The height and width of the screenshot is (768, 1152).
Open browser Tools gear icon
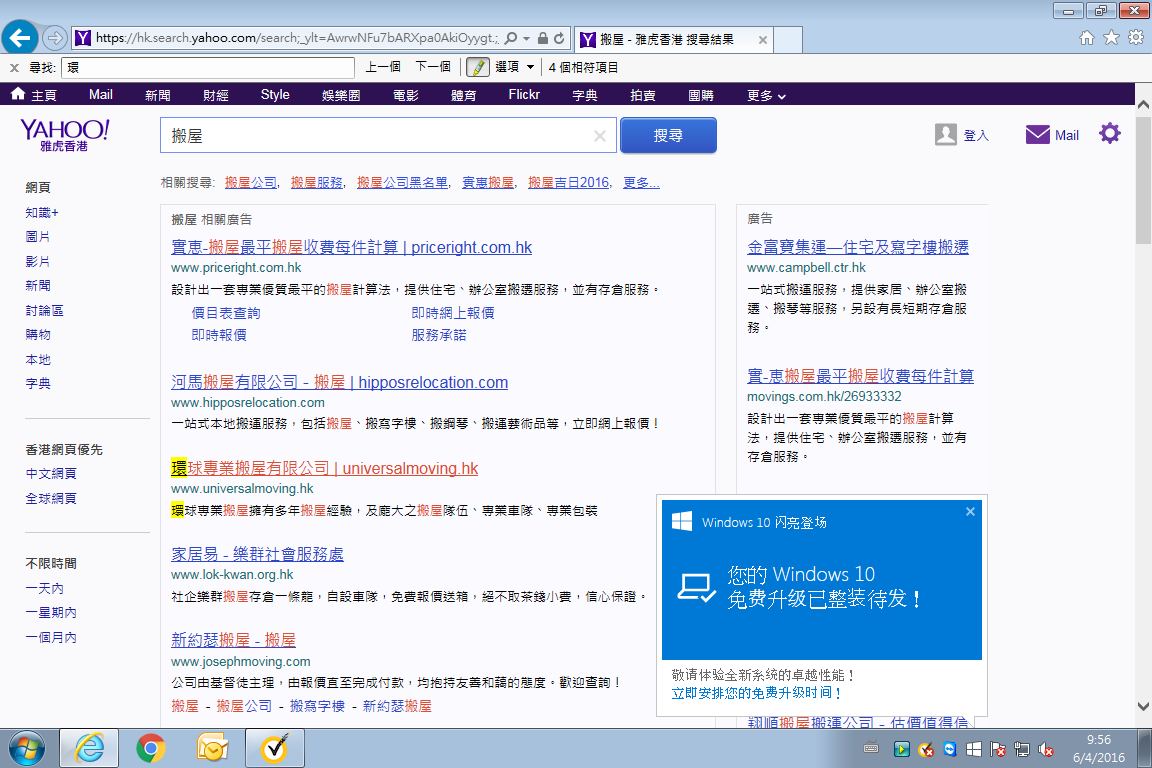[1136, 37]
